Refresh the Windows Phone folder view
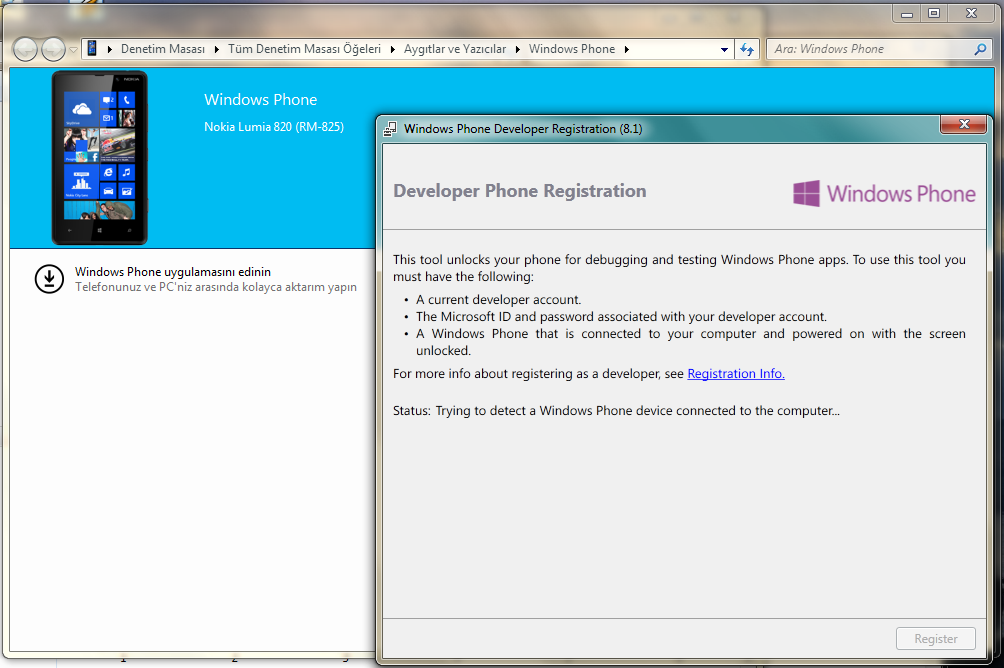The height and width of the screenshot is (668, 1004). tap(747, 49)
